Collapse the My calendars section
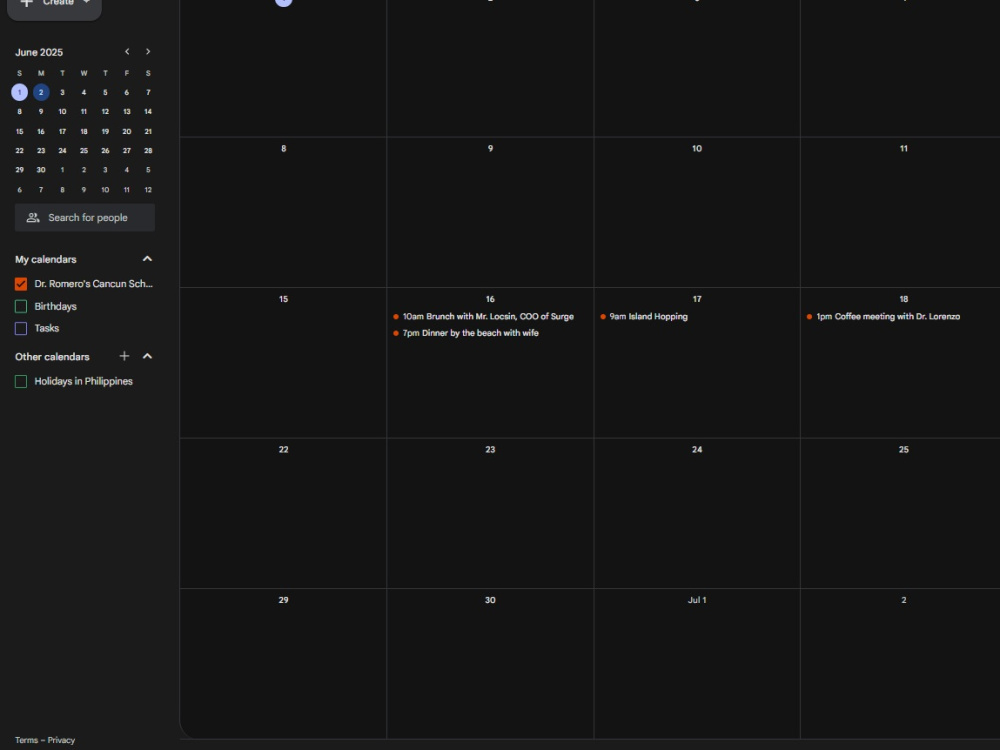1000x750 pixels. point(147,259)
